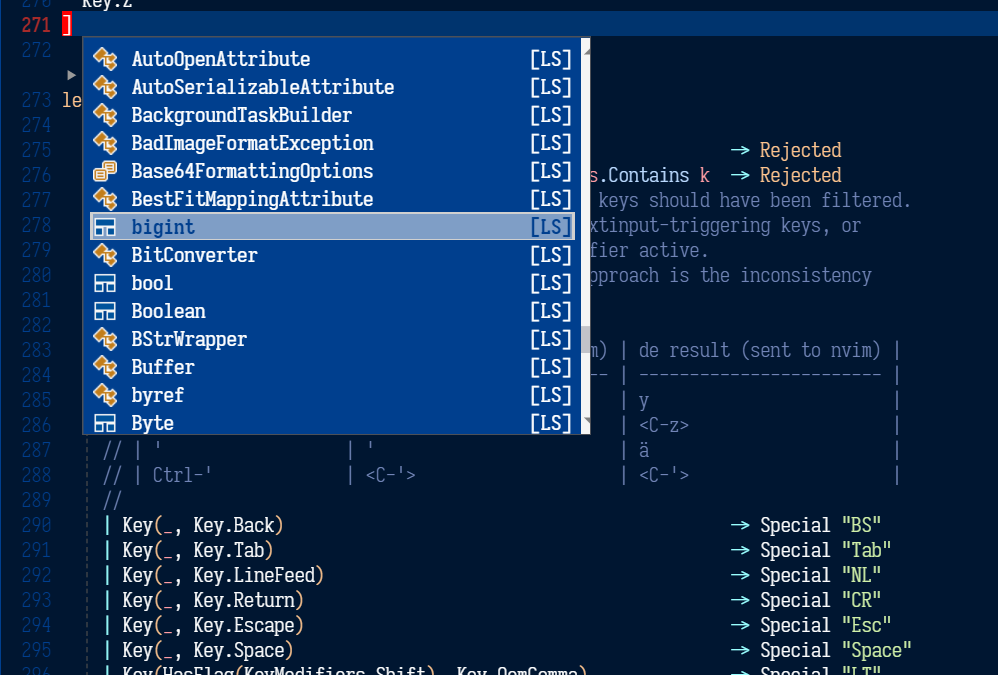
Task: Select the Boolean completion item
Action: coord(168,311)
